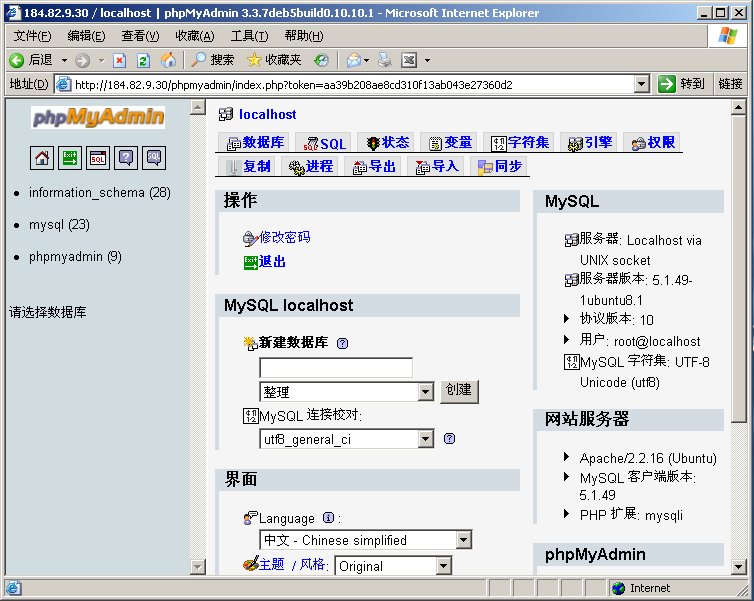Open the SQL documentation icon in sidebar
Image resolution: width=754 pixels, height=601 pixels.
click(x=154, y=158)
